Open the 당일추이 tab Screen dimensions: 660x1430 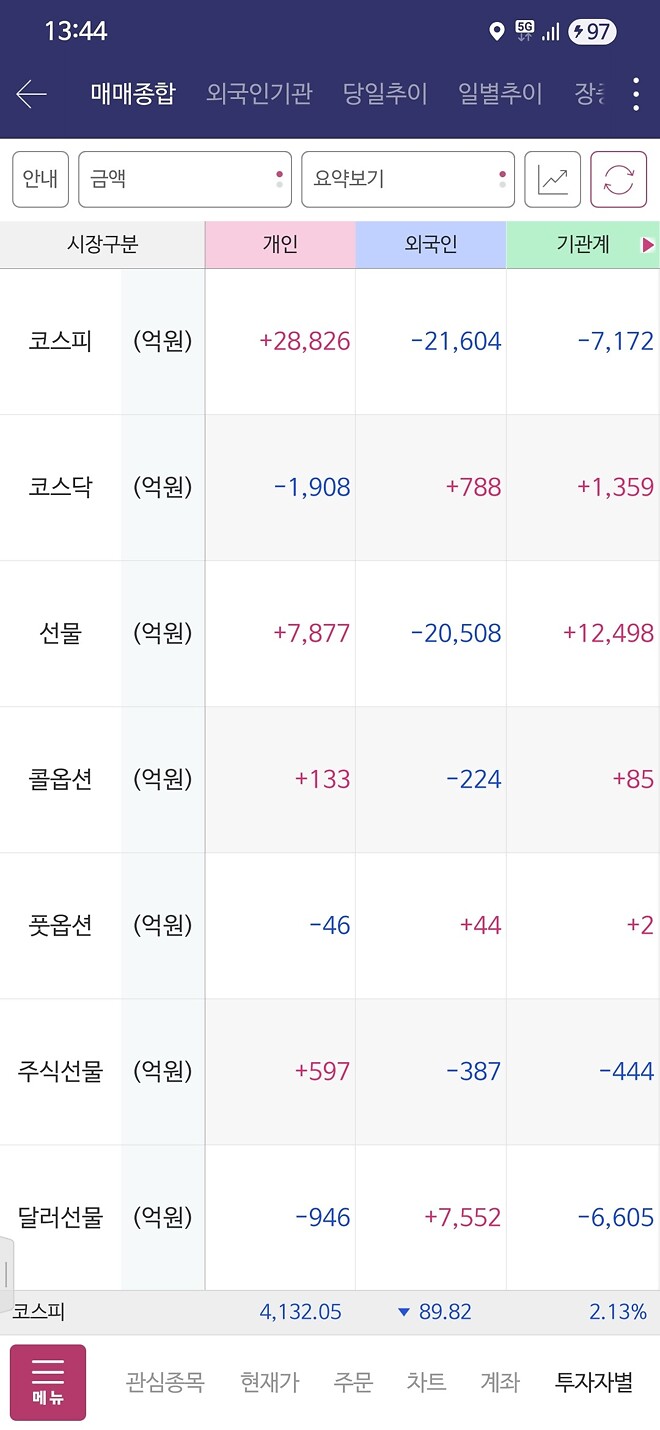pos(386,93)
